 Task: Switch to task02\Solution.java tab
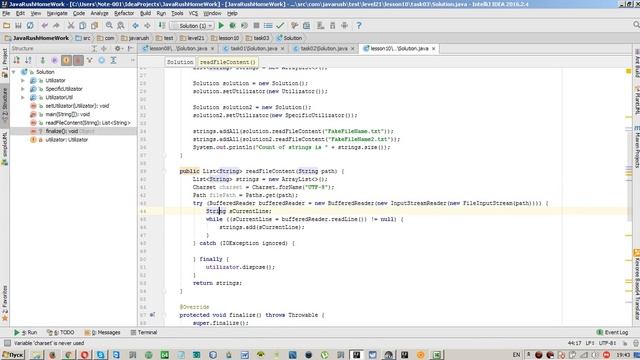[324, 49]
